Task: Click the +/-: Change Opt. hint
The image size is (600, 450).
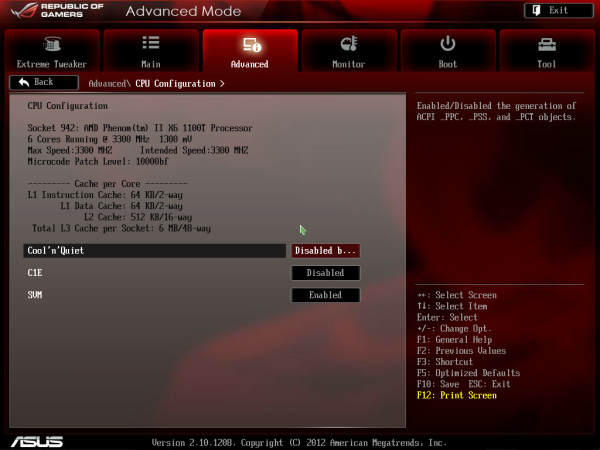Action: (454, 329)
